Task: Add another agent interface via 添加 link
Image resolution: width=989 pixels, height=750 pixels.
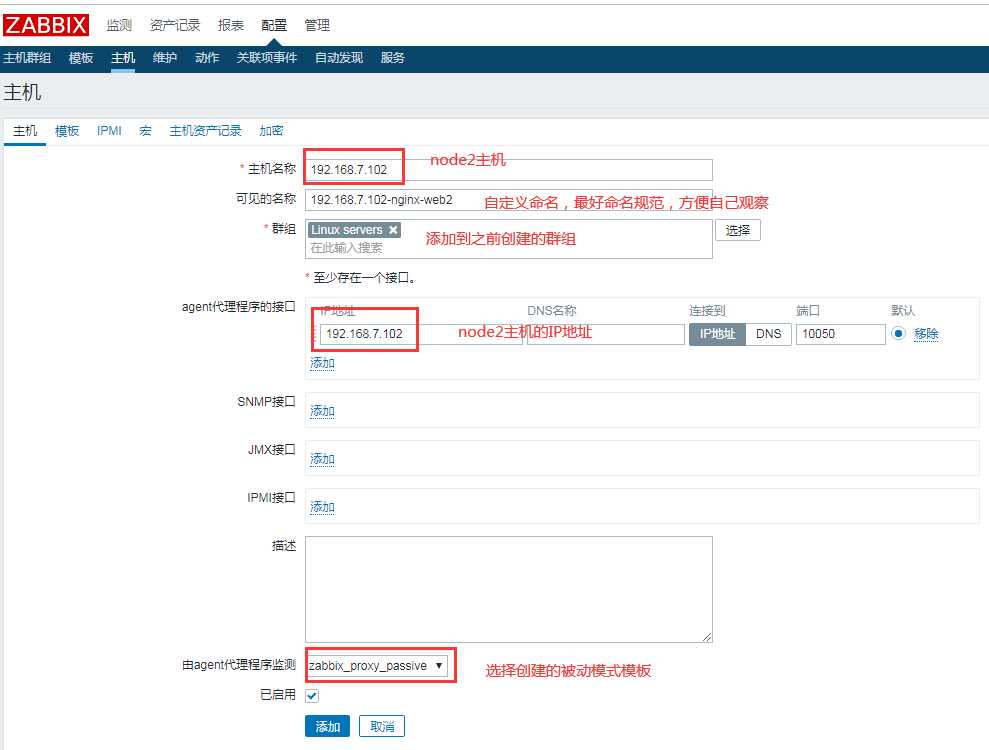Action: click(322, 363)
